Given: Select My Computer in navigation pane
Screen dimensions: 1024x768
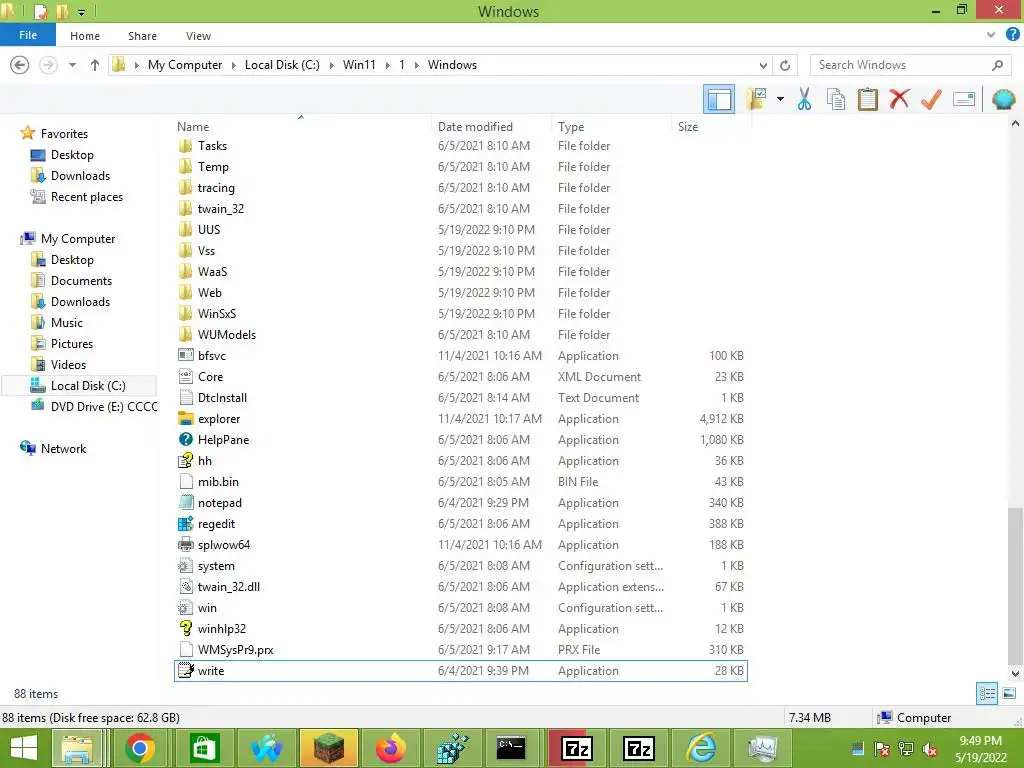Looking at the screenshot, I should click(x=78, y=238).
